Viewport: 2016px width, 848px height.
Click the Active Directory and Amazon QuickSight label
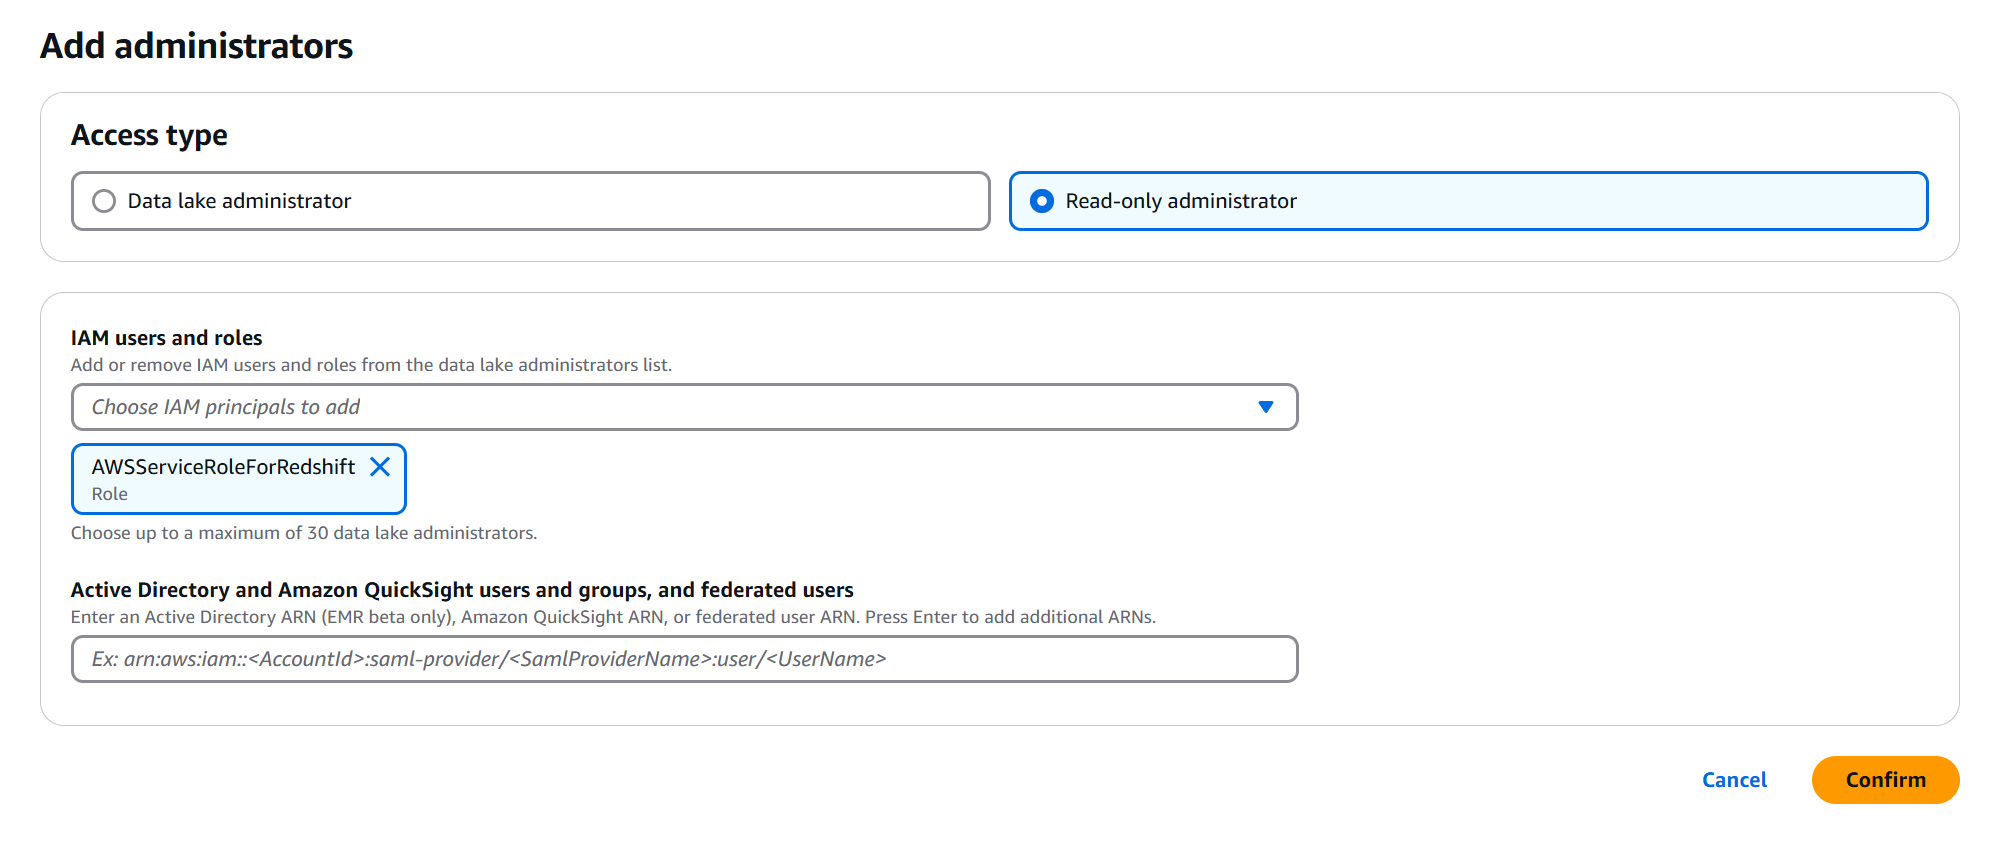[x=462, y=590]
